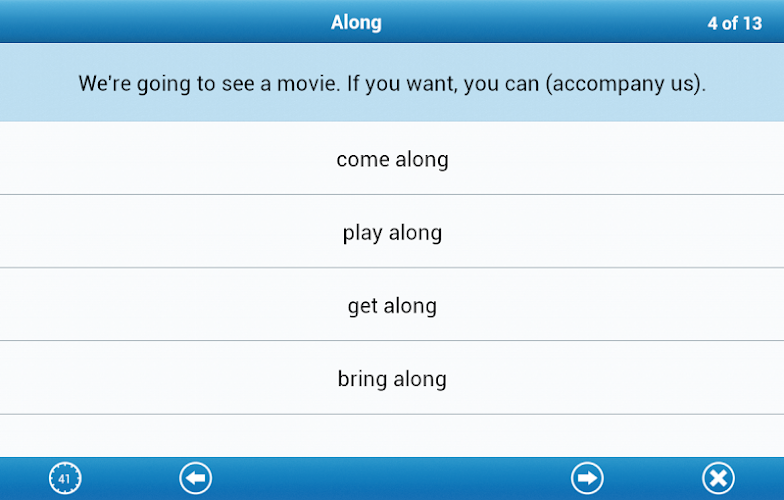This screenshot has height=500, width=784.
Task: Advance to the next question with right arrow
Action: click(587, 478)
